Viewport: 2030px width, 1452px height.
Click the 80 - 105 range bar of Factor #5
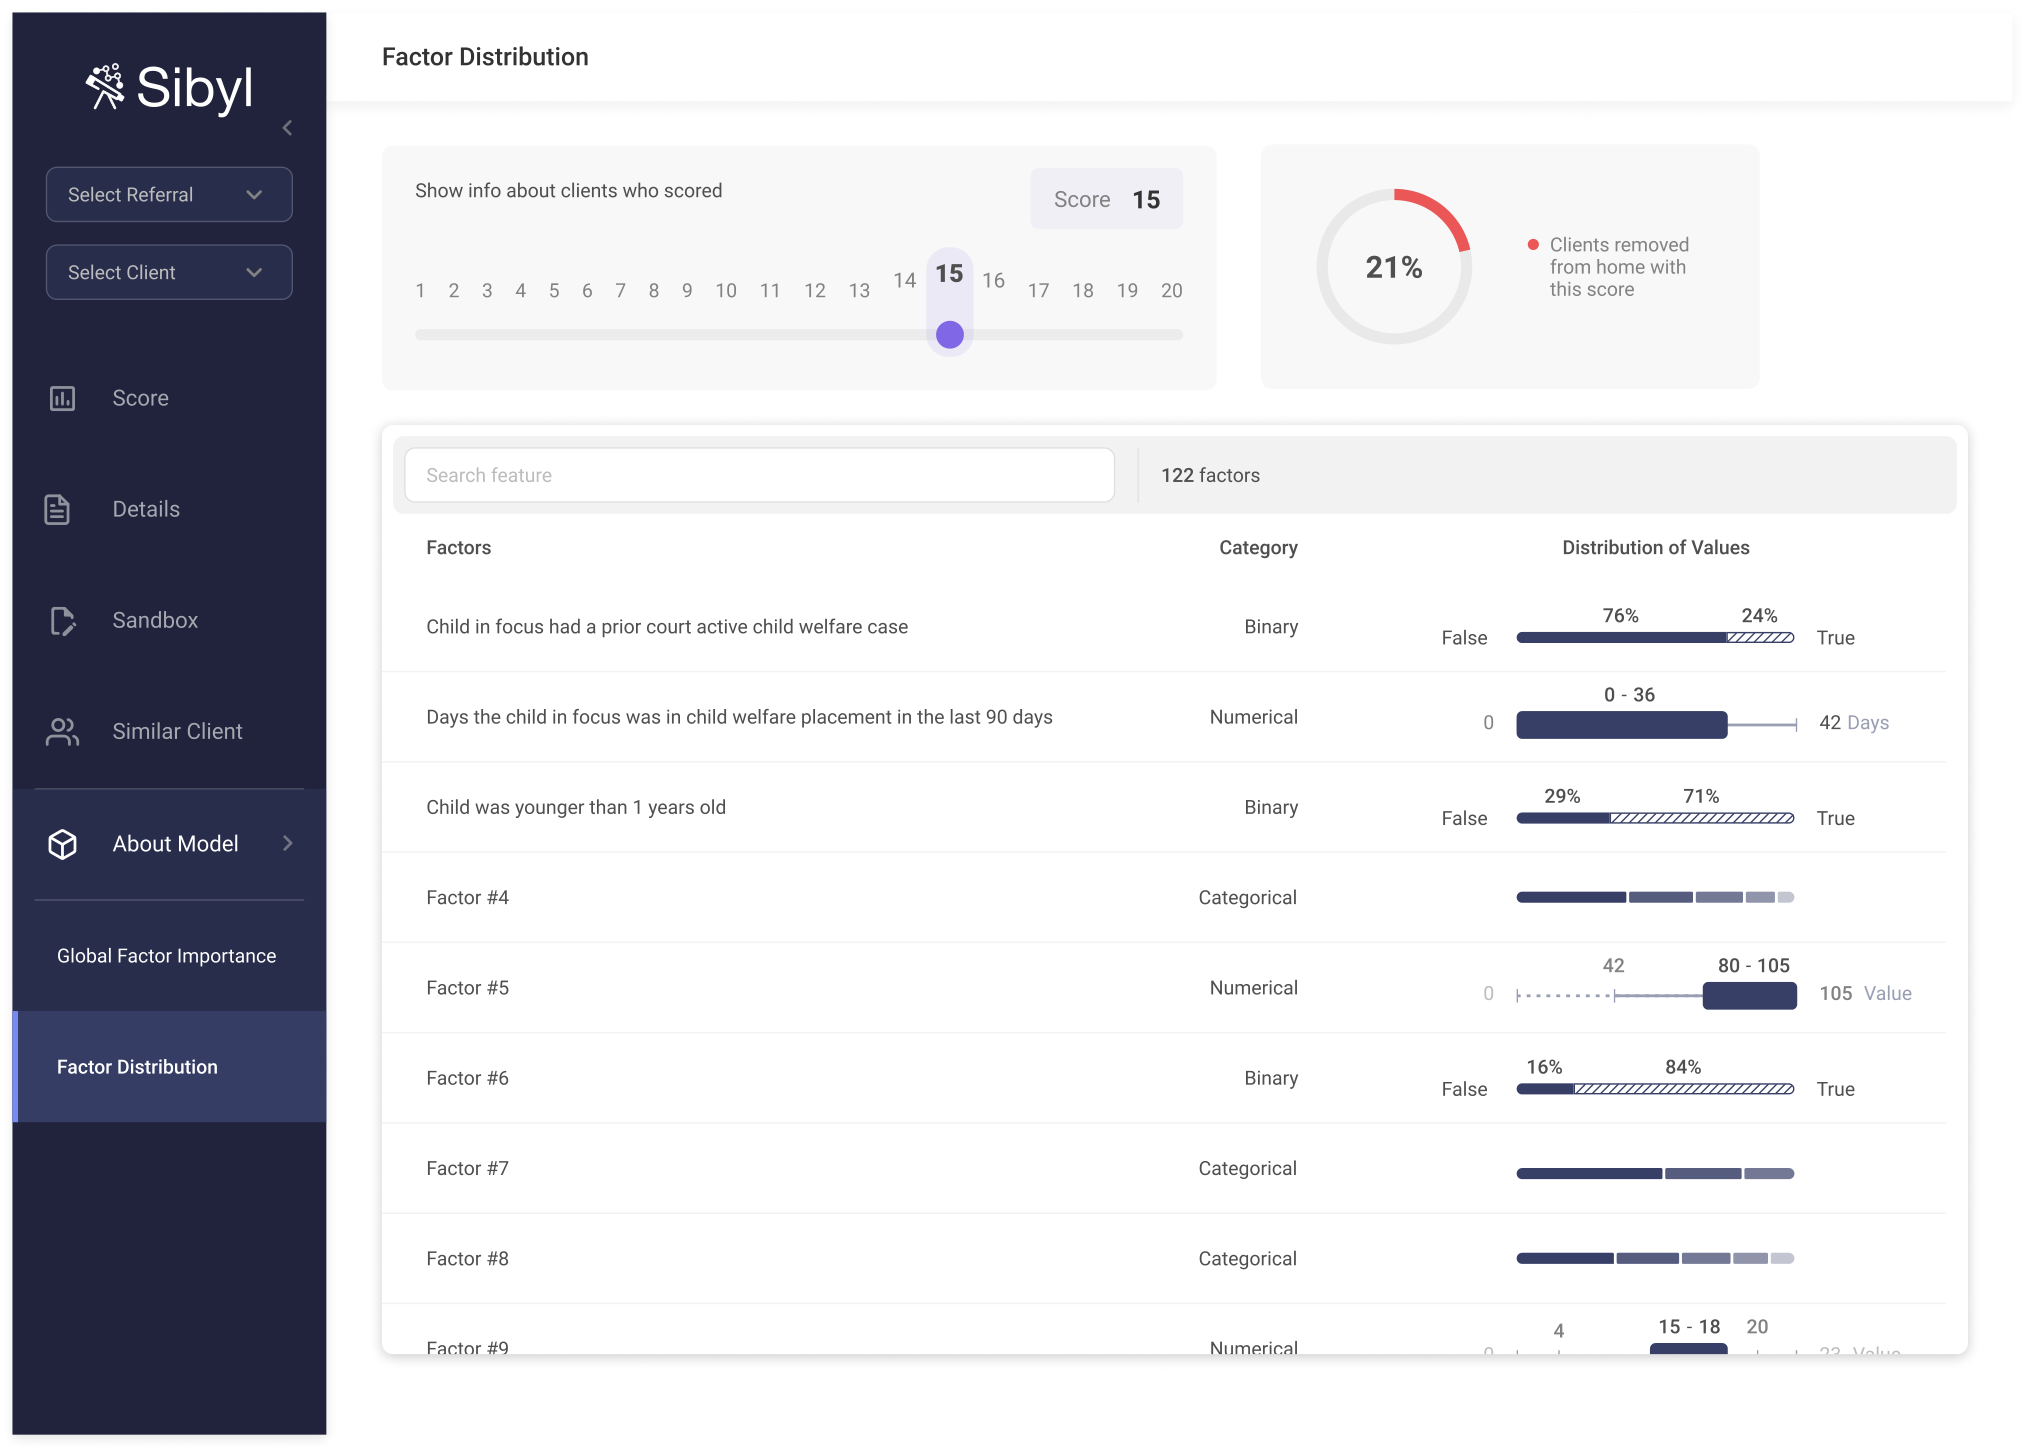click(x=1750, y=995)
